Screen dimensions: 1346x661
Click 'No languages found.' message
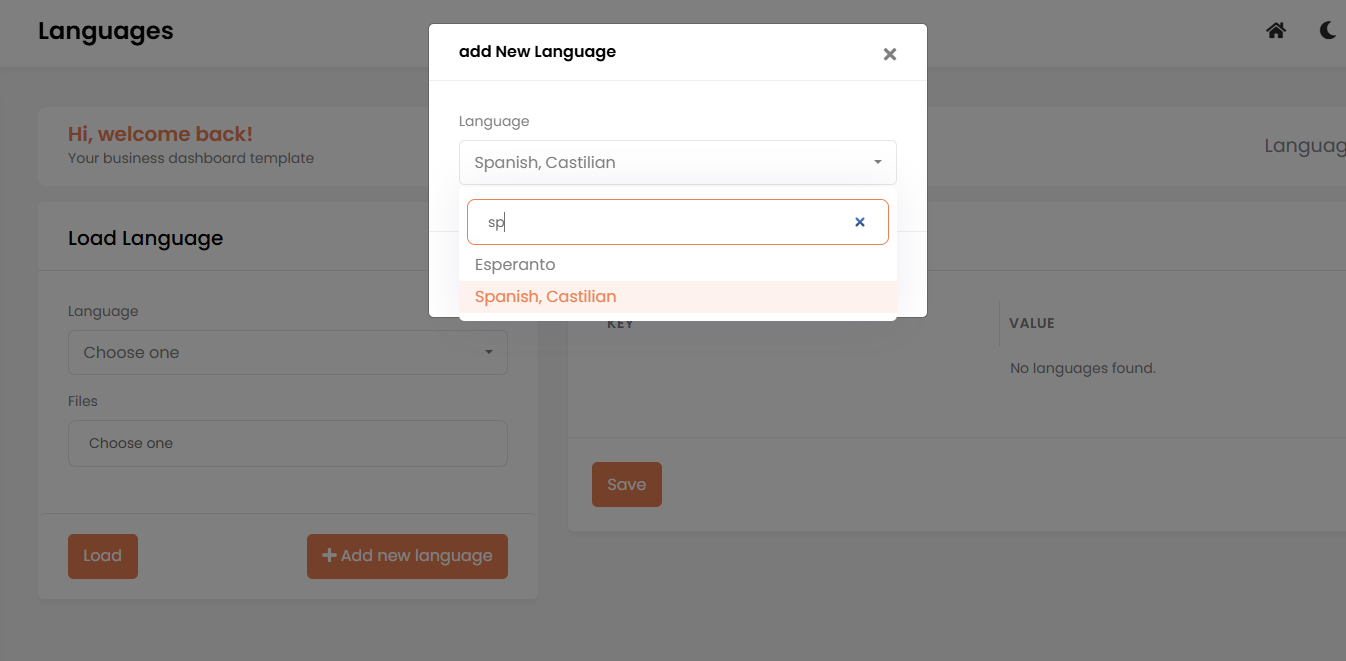[1082, 368]
